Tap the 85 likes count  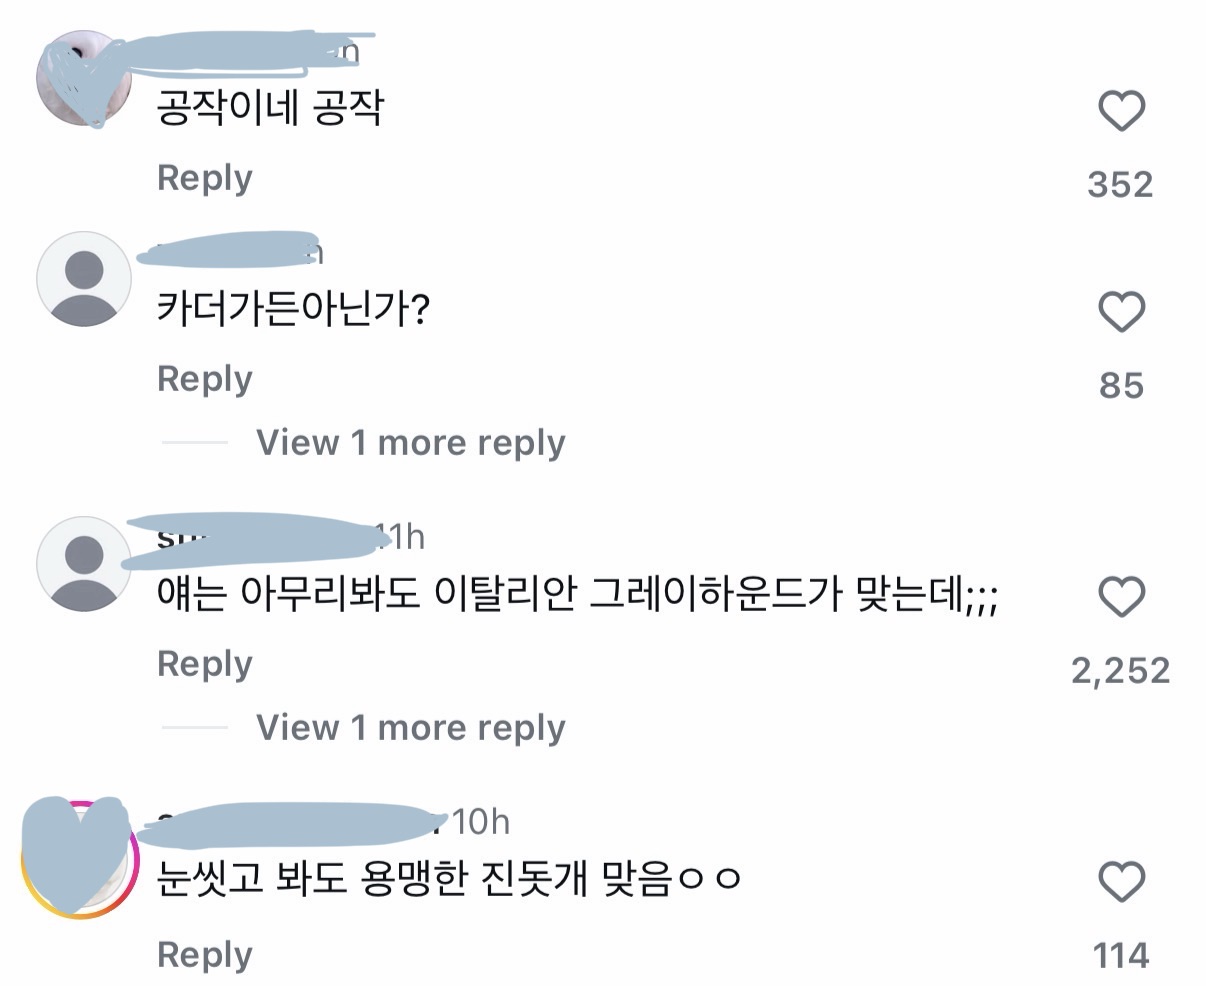click(x=1120, y=385)
